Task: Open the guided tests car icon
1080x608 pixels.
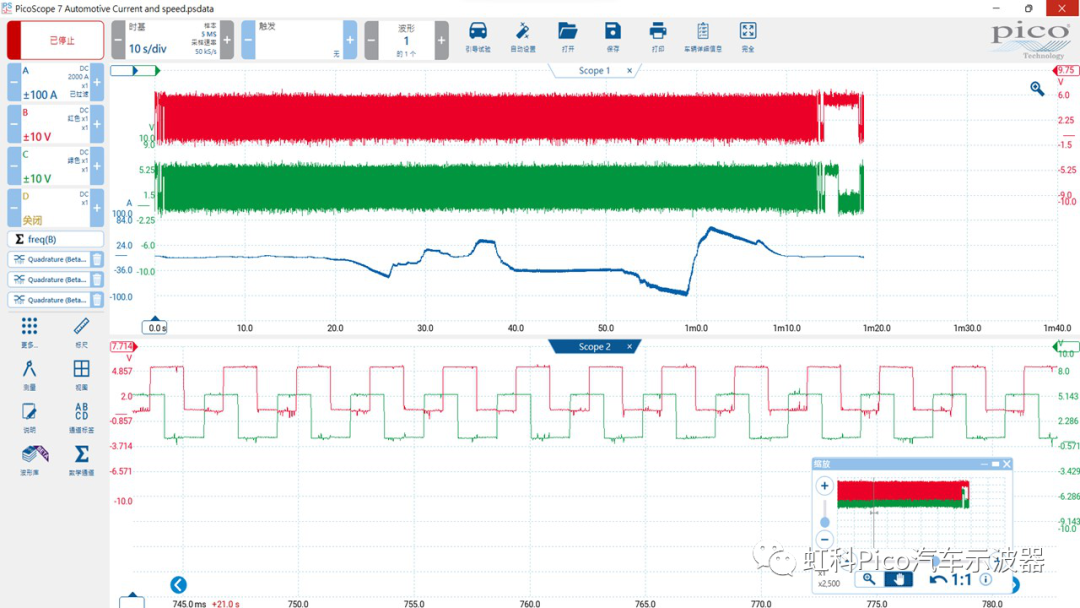Action: [x=478, y=37]
